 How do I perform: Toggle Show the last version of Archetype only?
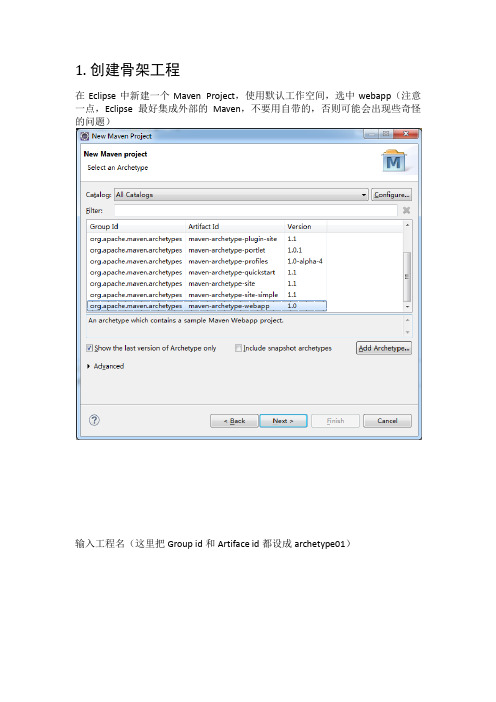(x=89, y=348)
